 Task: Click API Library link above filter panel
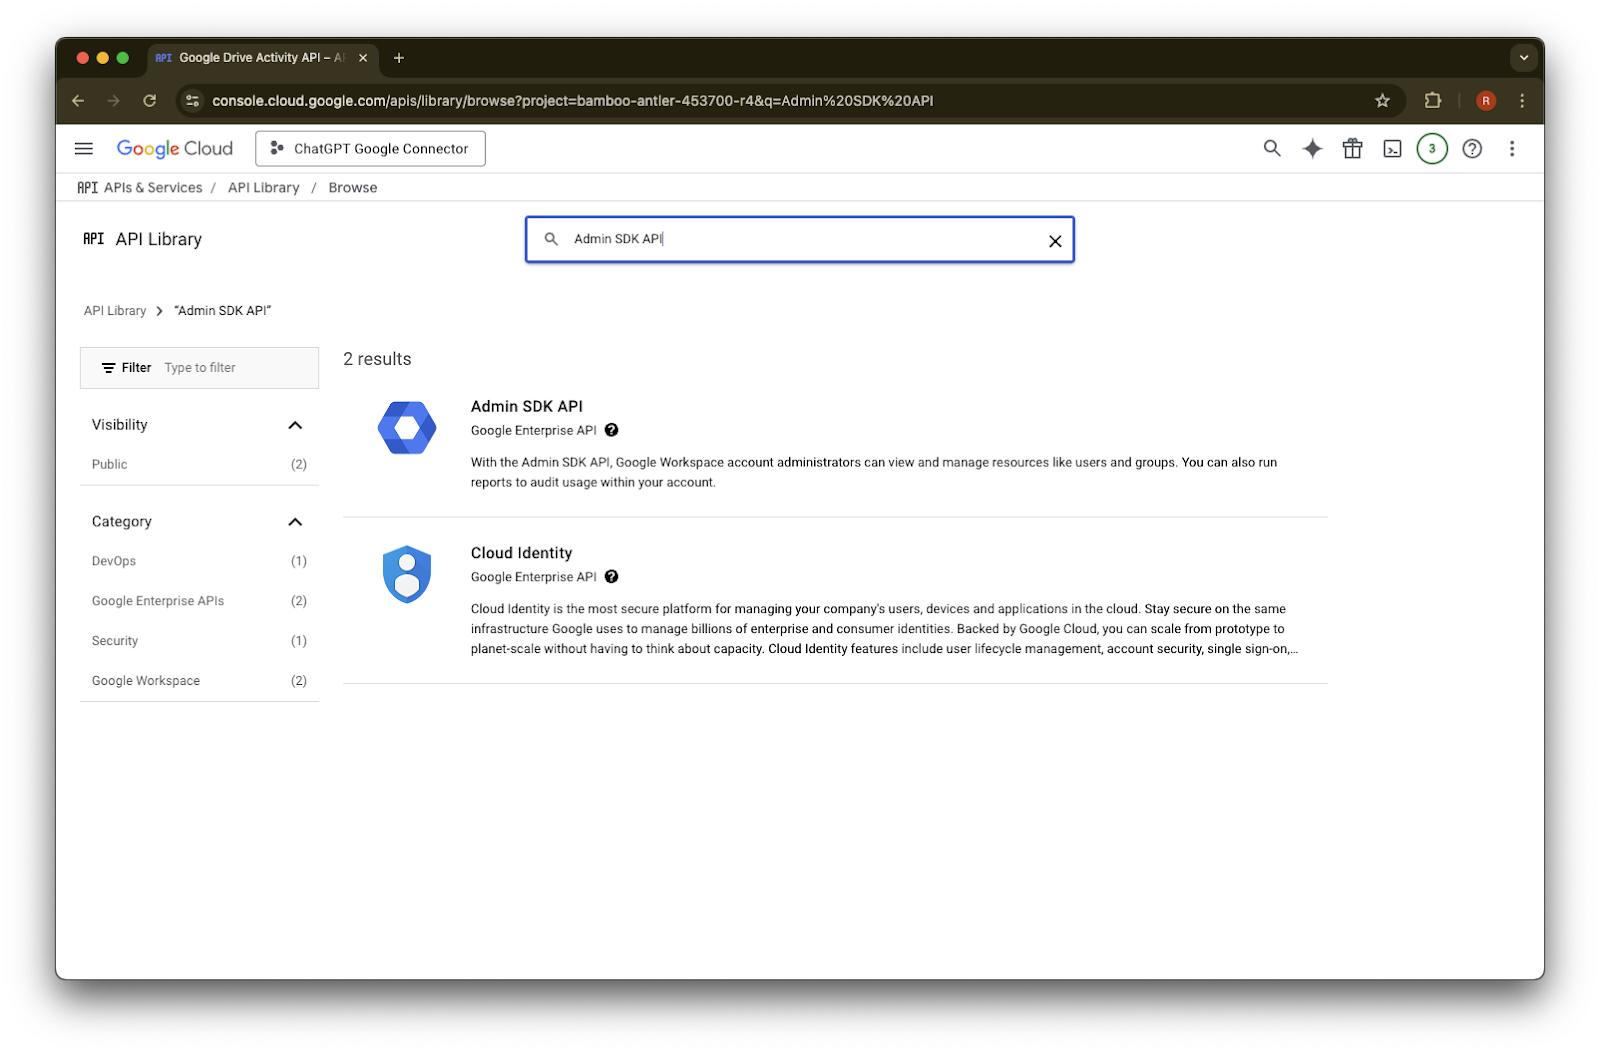115,311
